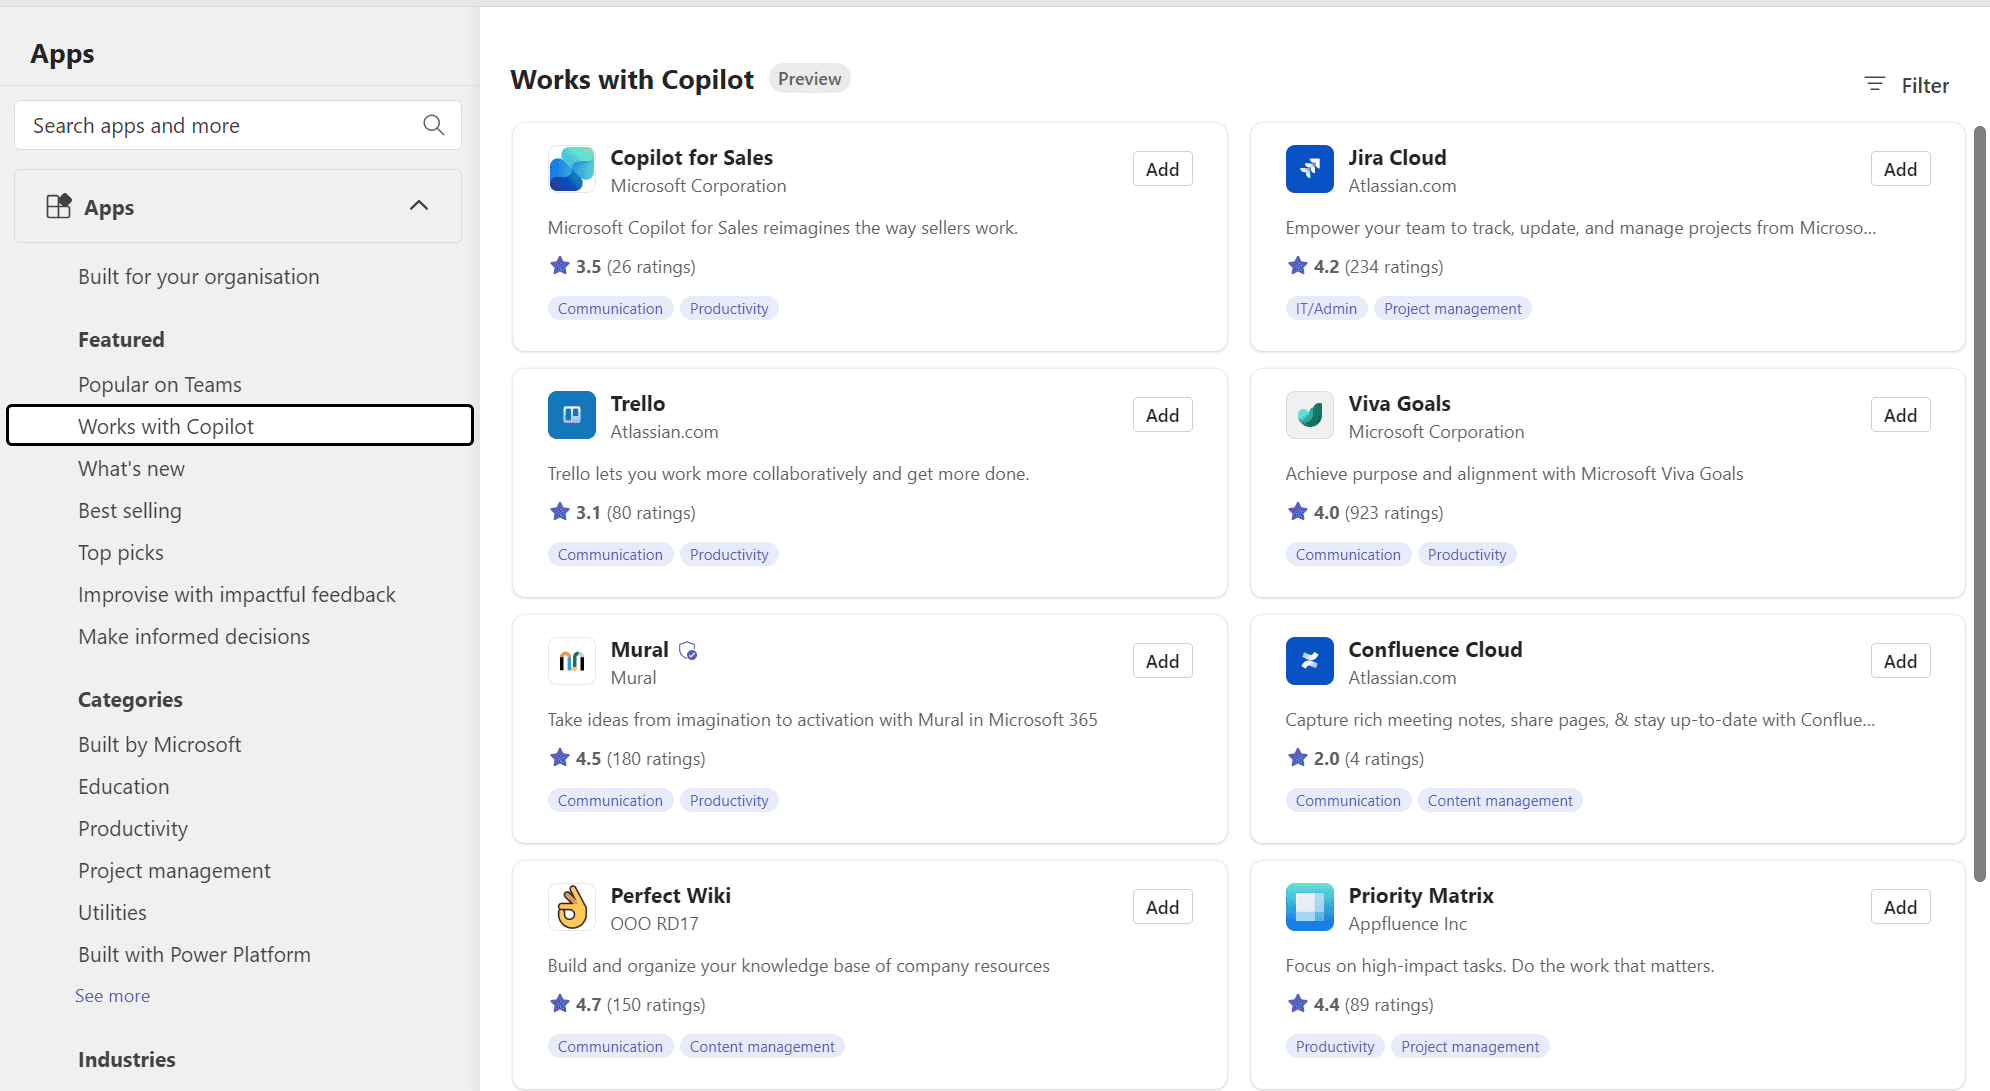Browse Productivity category in sidebar
Screen dimensions: 1990x1091
pos(133,829)
